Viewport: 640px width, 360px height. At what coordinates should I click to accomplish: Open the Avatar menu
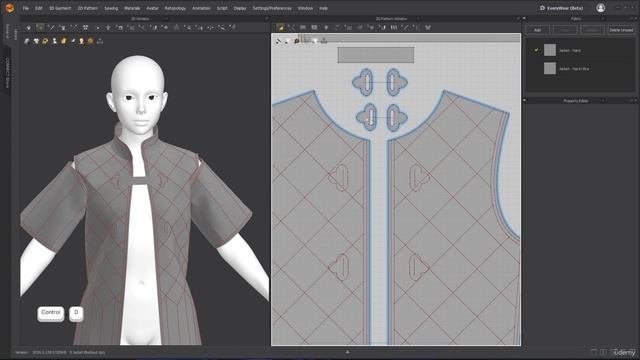[x=152, y=8]
